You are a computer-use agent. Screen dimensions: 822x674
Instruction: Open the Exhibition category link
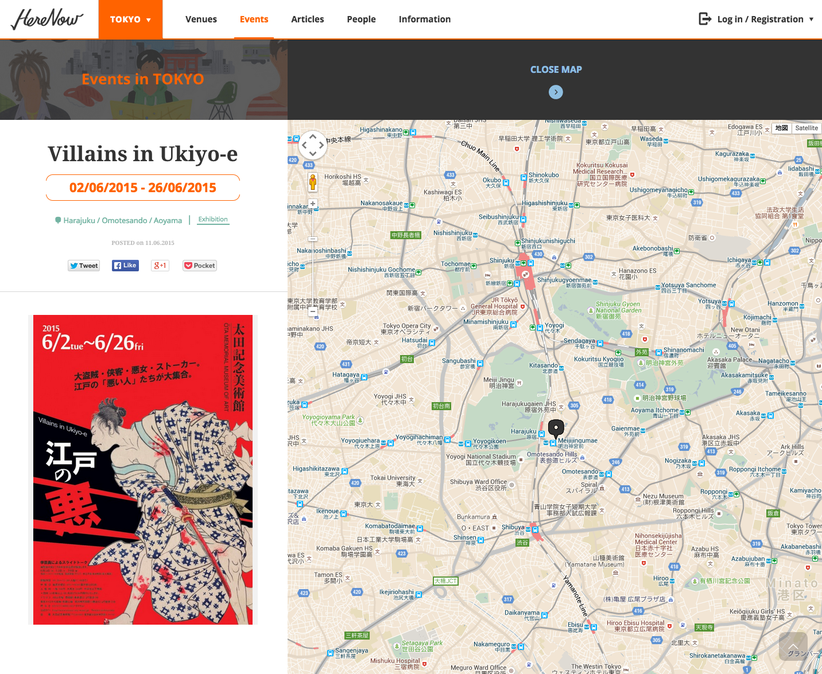pos(213,220)
